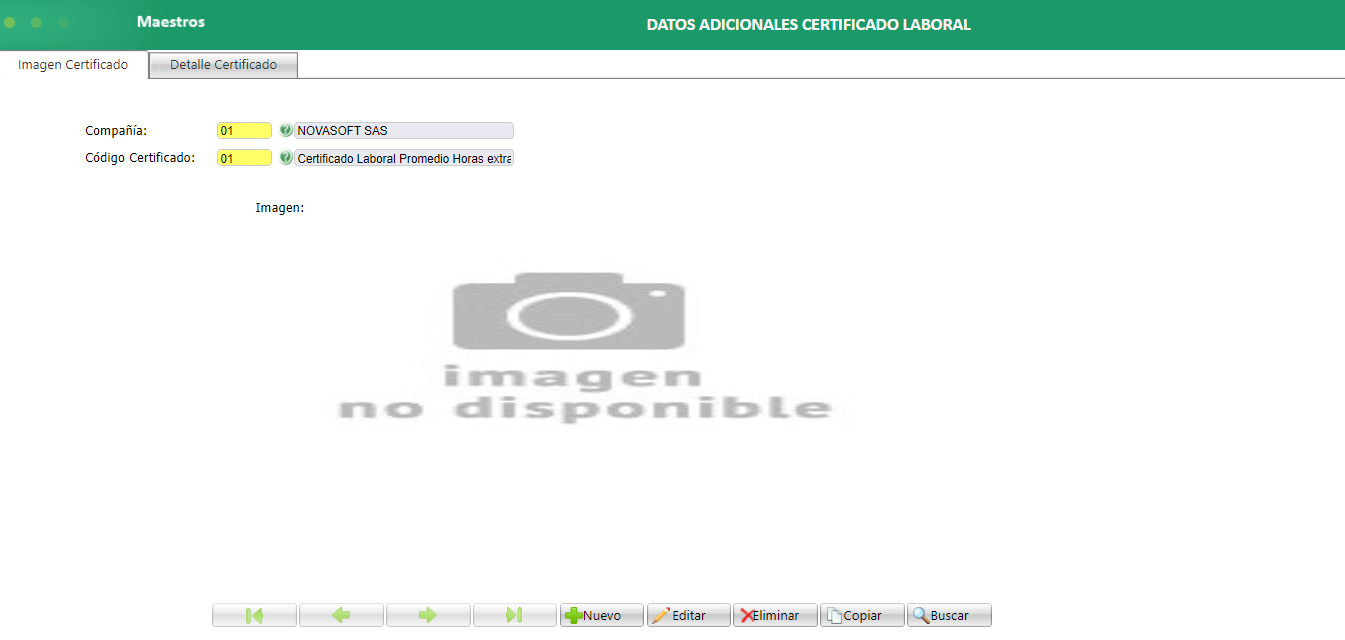Navigate to the first record

click(254, 614)
